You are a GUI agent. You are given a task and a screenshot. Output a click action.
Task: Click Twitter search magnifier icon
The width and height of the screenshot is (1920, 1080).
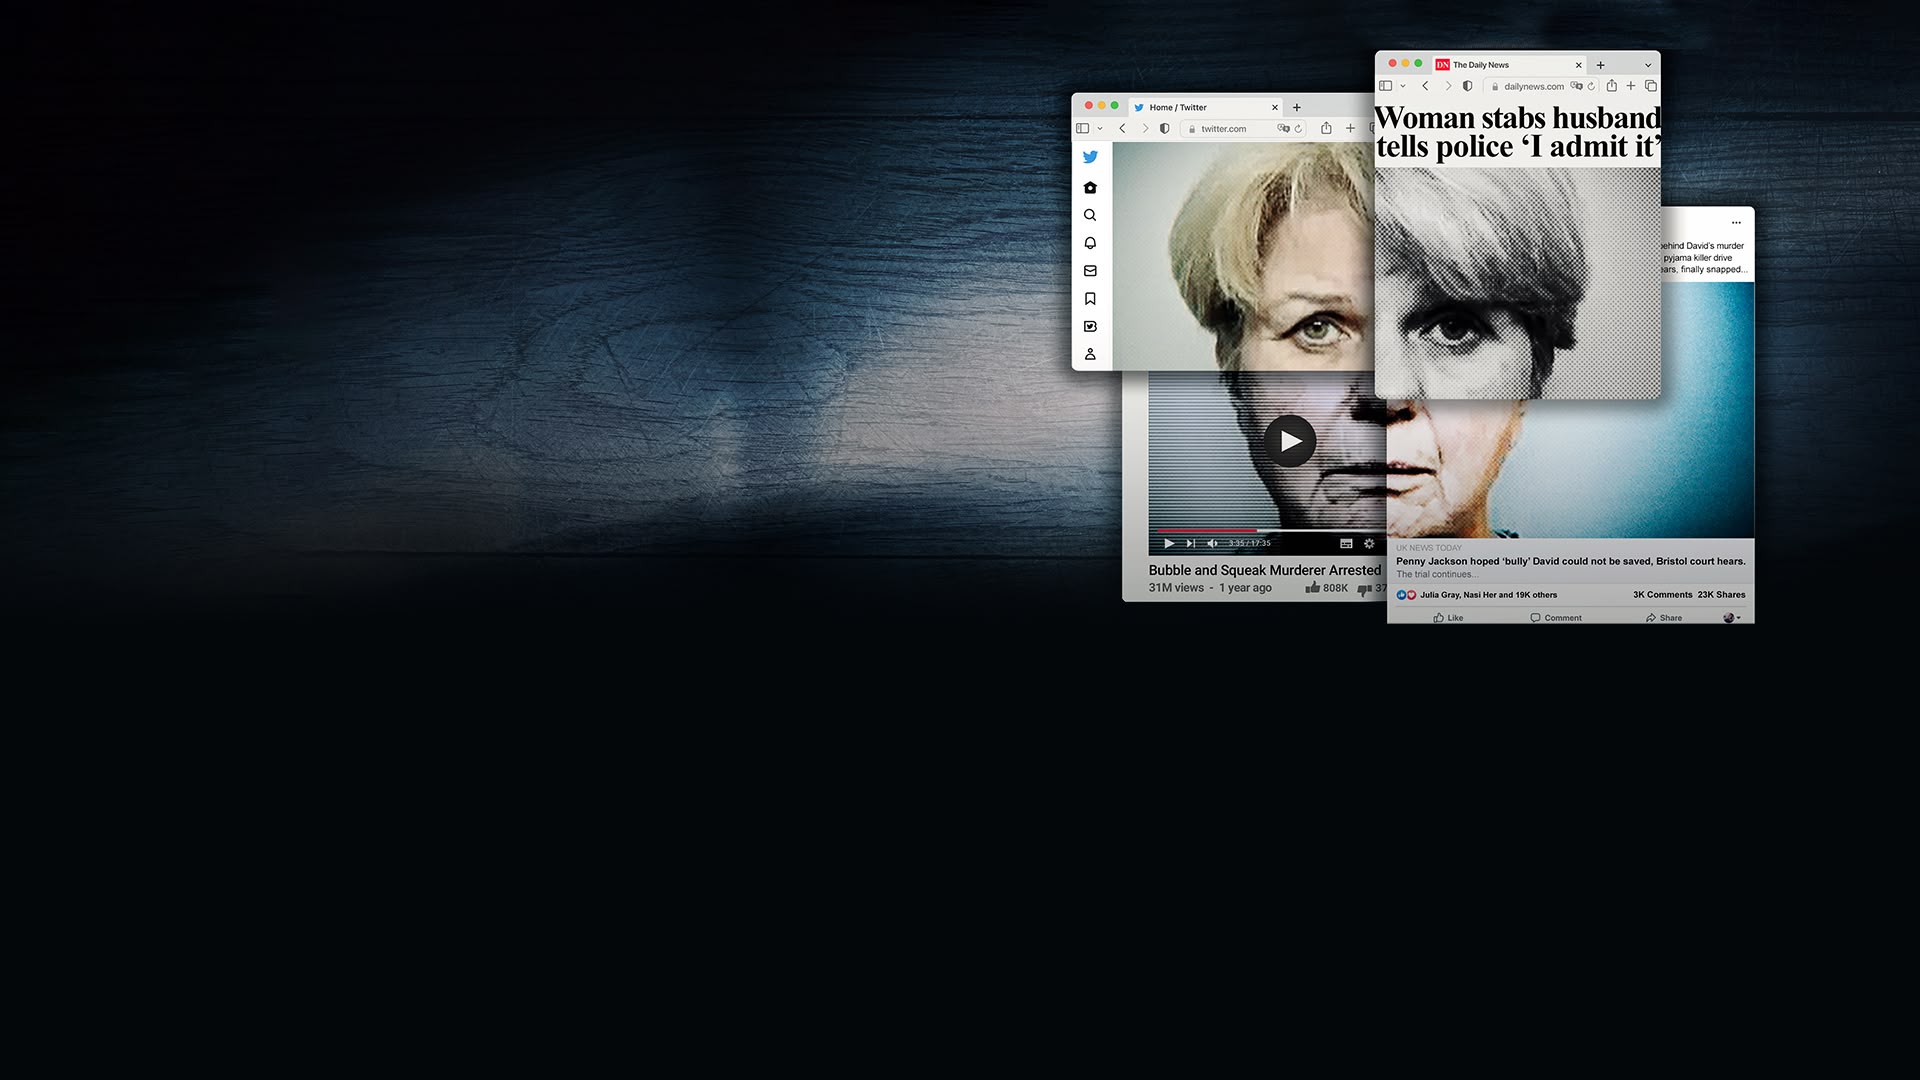[x=1090, y=215]
